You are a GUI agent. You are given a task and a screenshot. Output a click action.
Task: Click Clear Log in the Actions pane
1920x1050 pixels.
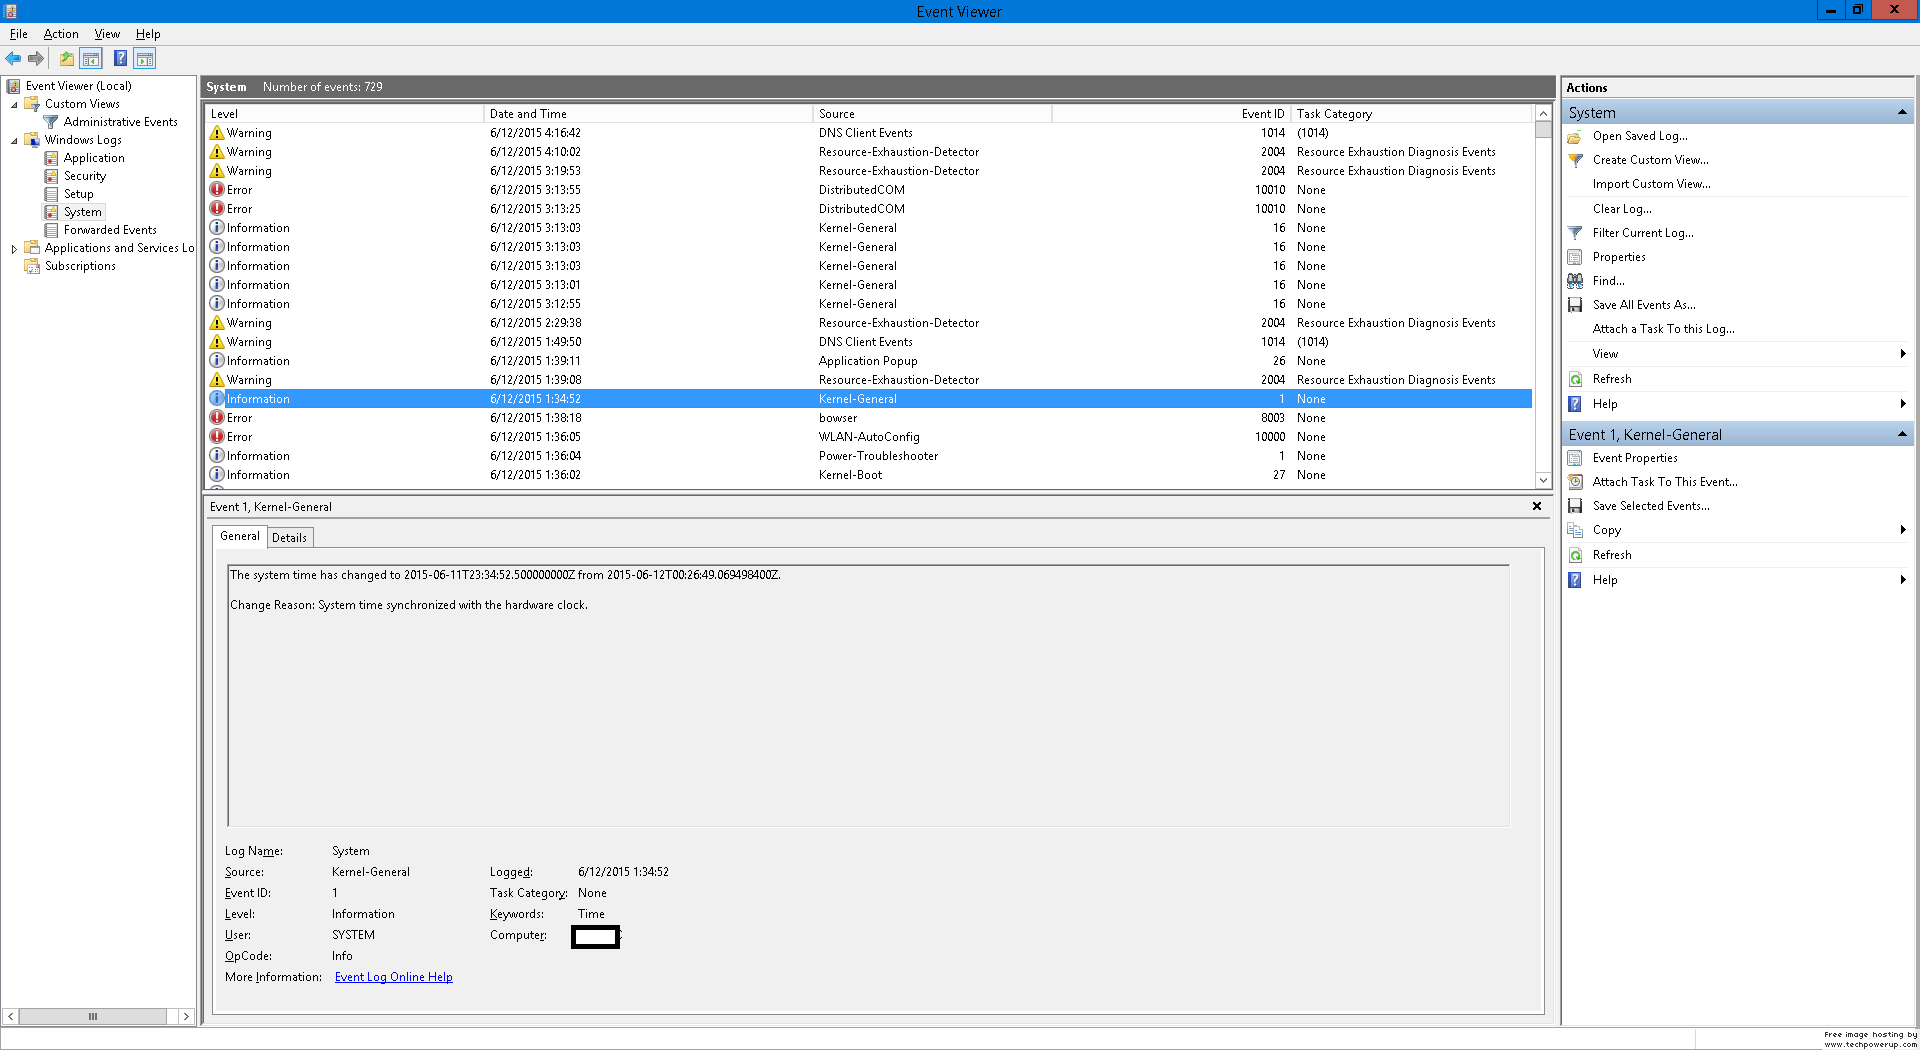1621,208
